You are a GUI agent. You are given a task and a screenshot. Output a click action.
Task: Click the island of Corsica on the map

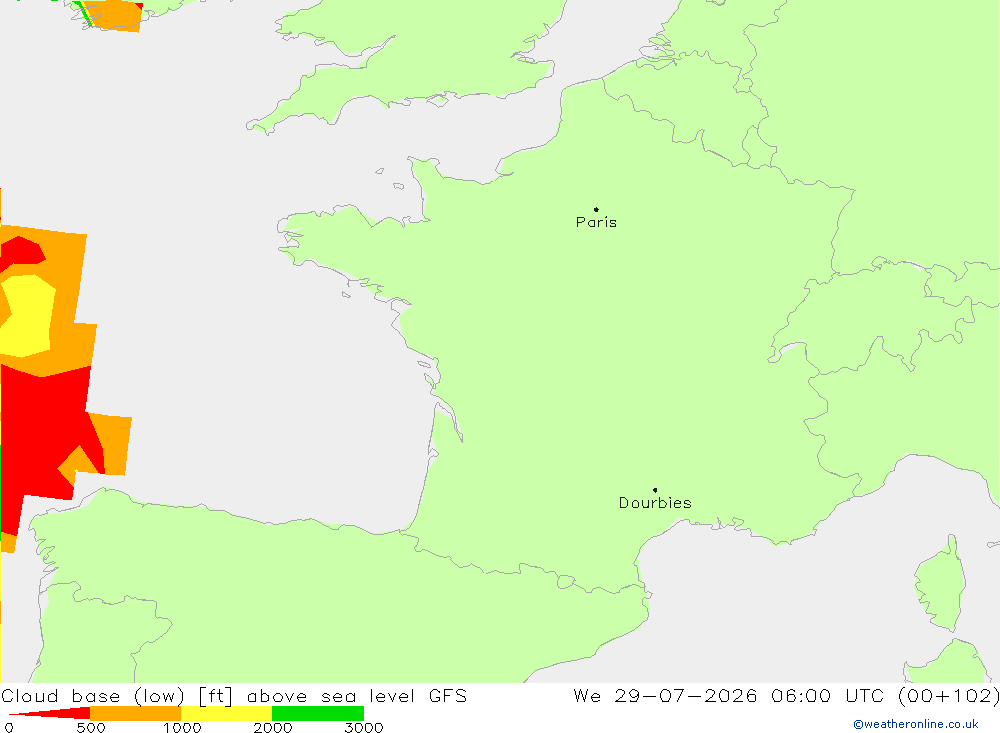[941, 584]
